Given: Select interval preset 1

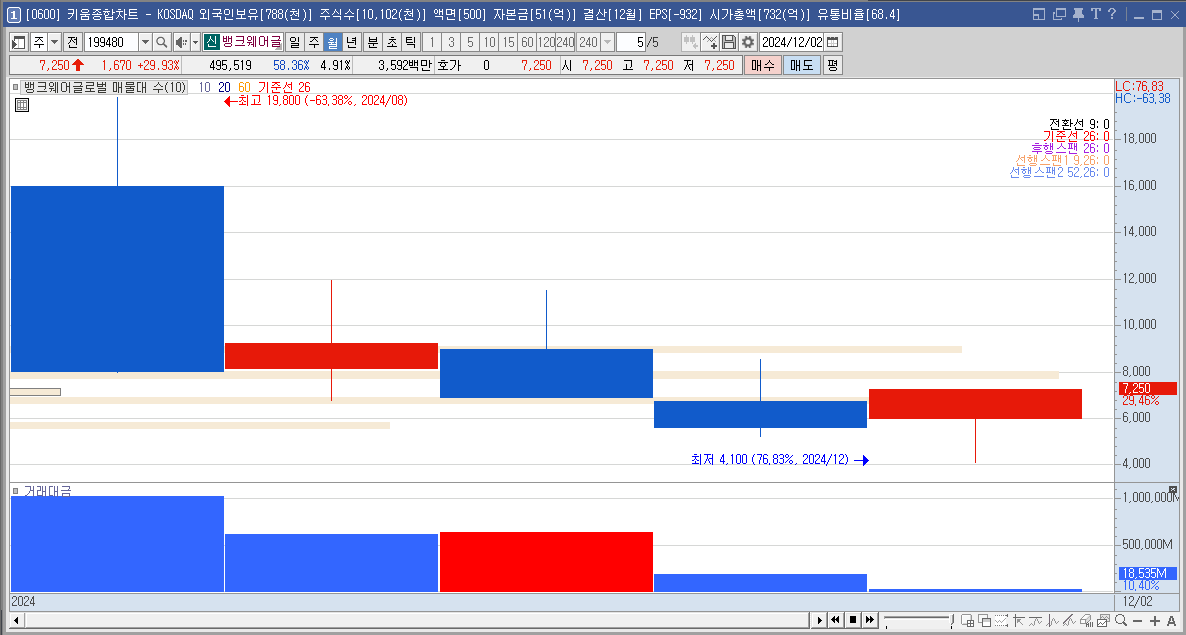Looking at the screenshot, I should (431, 42).
